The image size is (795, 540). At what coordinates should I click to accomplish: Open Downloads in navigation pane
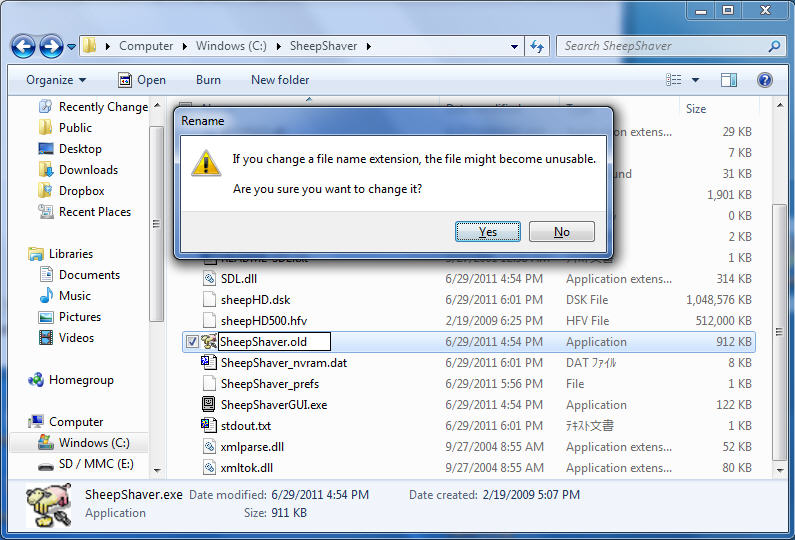pyautogui.click(x=78, y=170)
